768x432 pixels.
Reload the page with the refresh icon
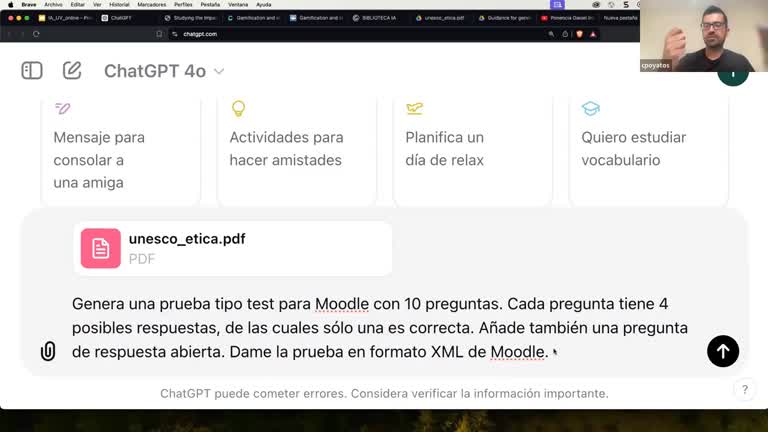tap(36, 34)
